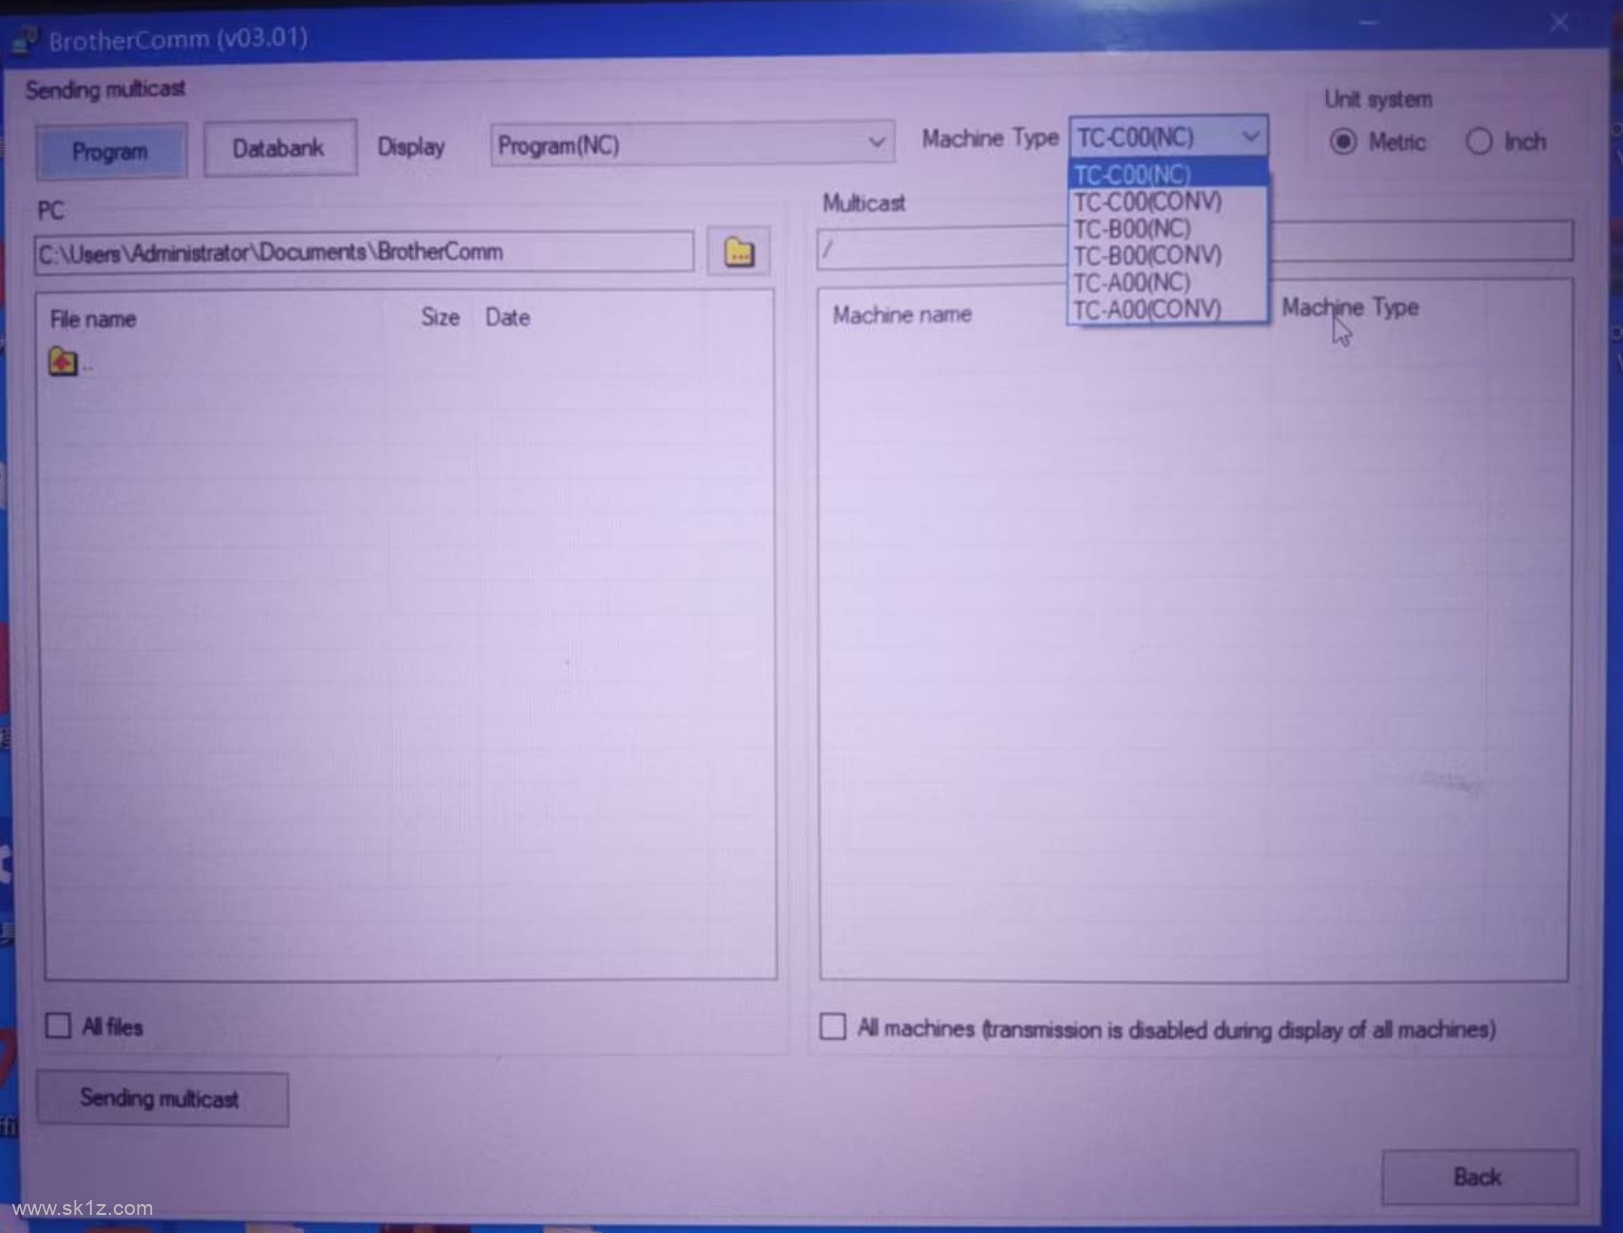Select TC-A00(NC) from the list
Image resolution: width=1623 pixels, height=1233 pixels.
tap(1168, 283)
